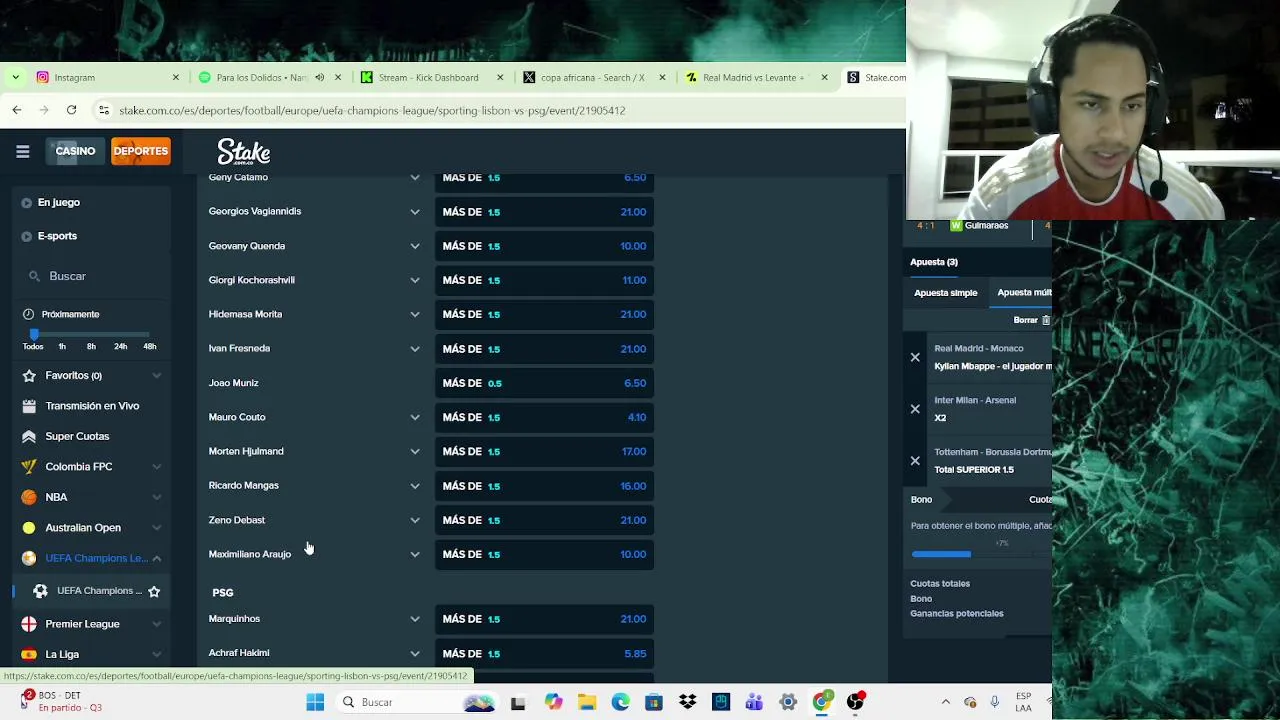1280x720 pixels.
Task: Click the sidebar Buscar search field
Action: pos(90,276)
